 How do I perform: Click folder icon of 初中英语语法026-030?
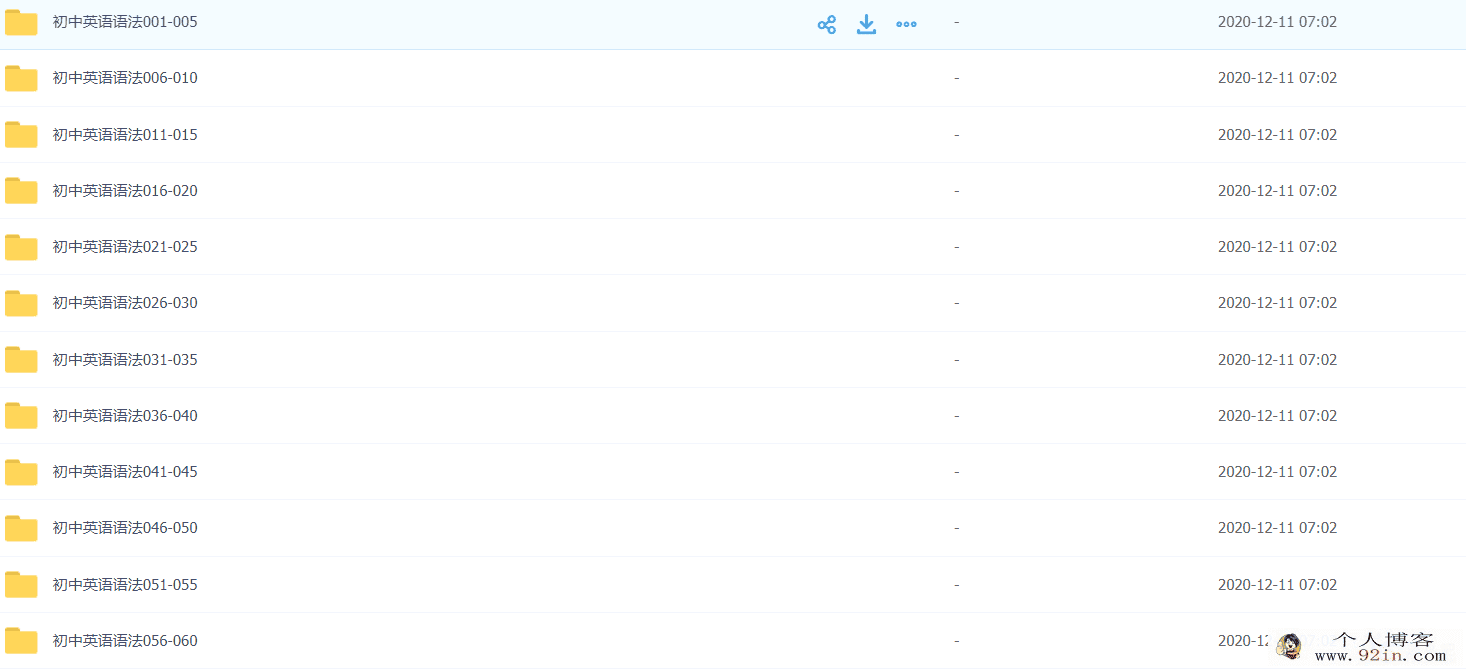(x=21, y=303)
